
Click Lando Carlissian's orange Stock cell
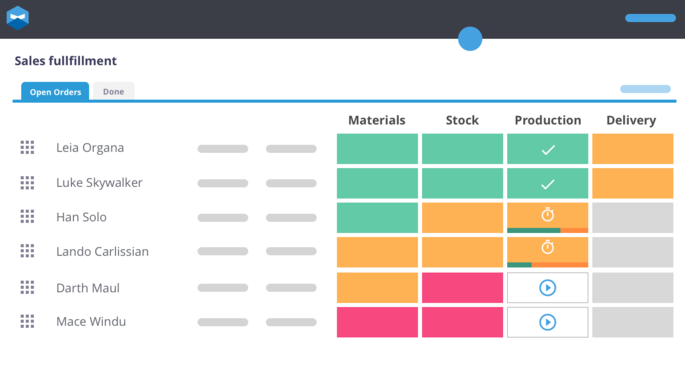(462, 252)
